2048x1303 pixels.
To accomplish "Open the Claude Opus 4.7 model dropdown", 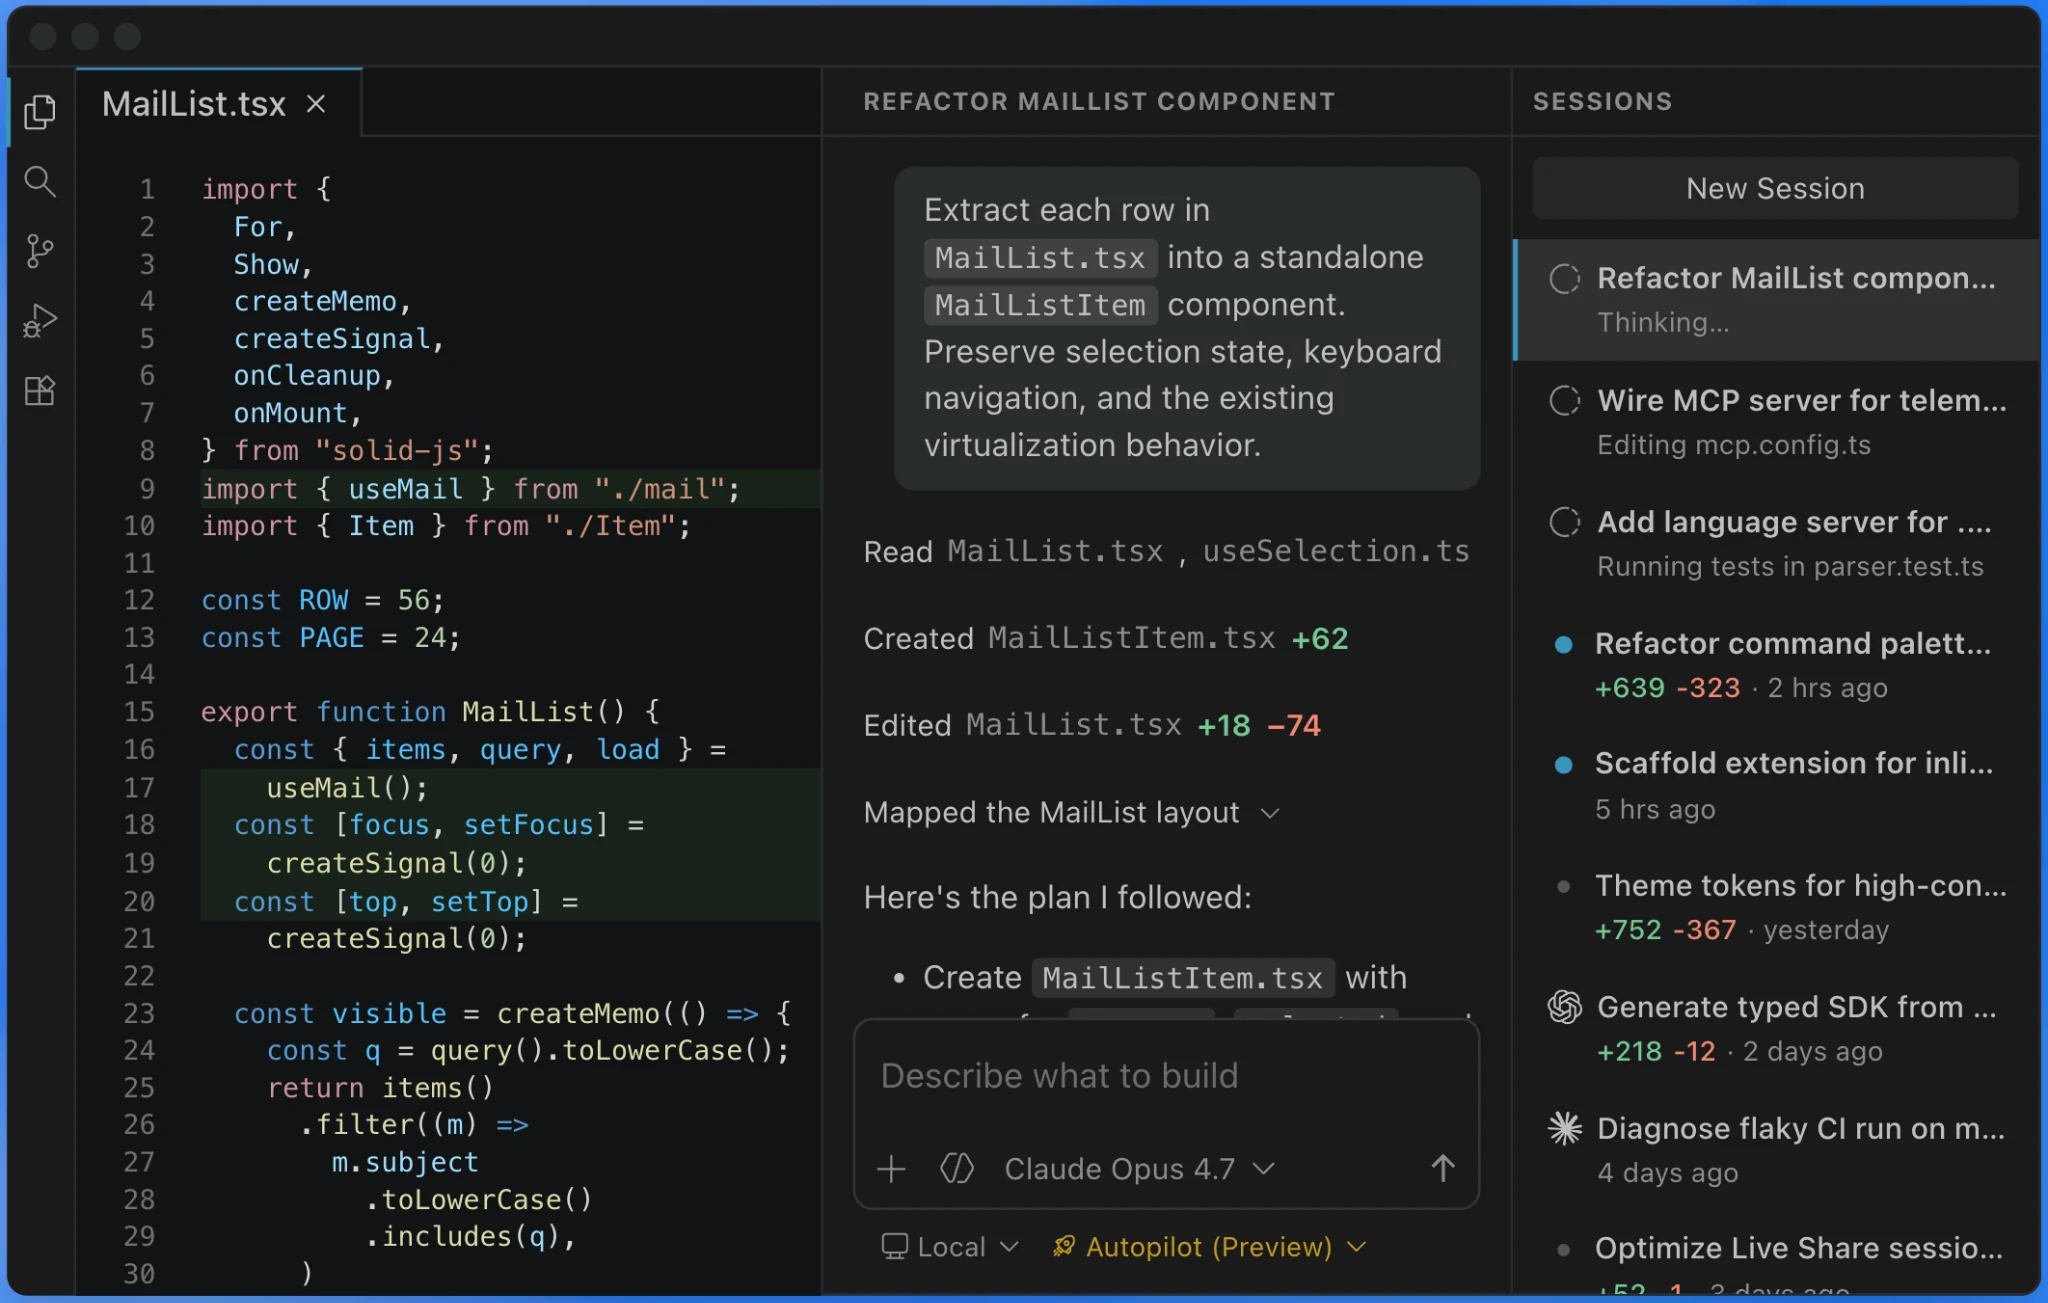I will pos(1139,1168).
